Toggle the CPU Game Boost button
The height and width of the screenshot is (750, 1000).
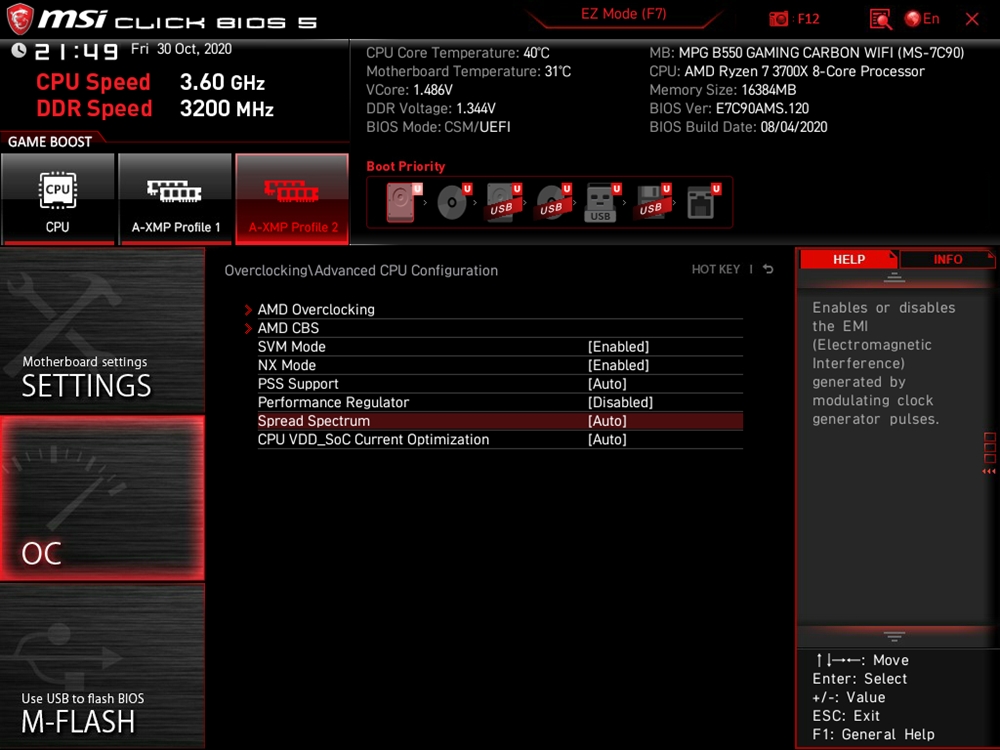coord(57,199)
